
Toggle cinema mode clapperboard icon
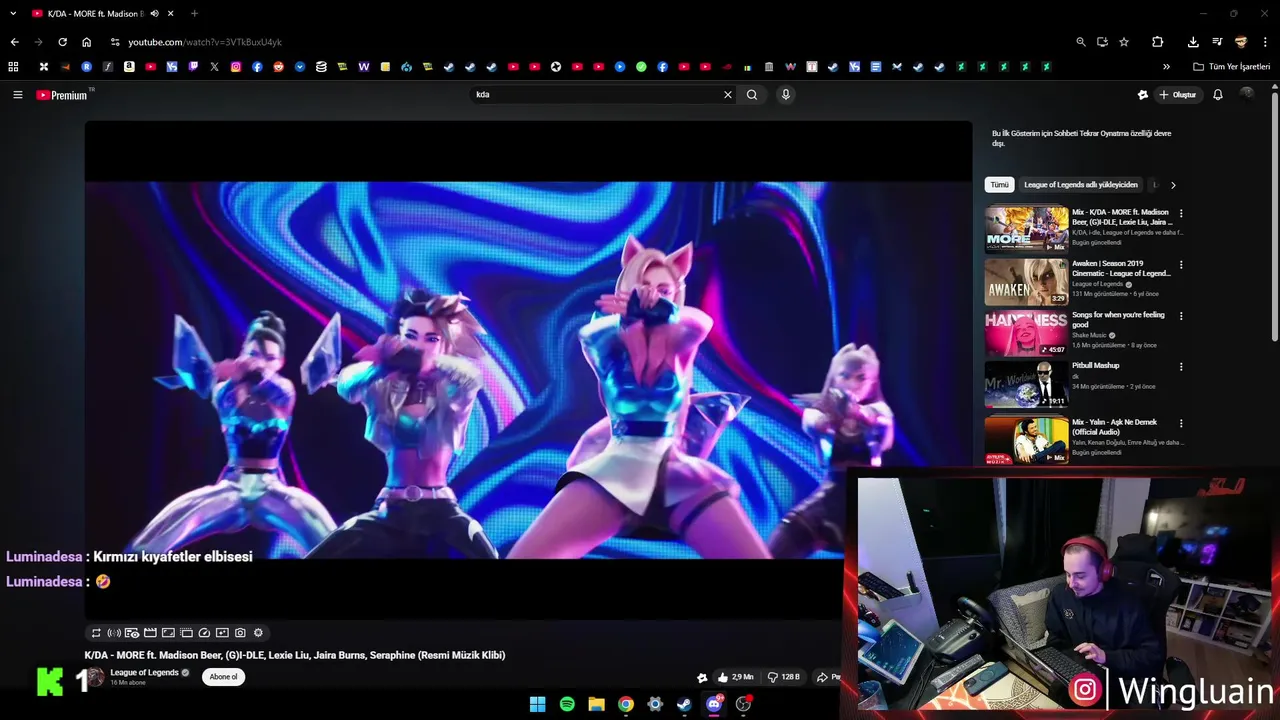tap(150, 633)
